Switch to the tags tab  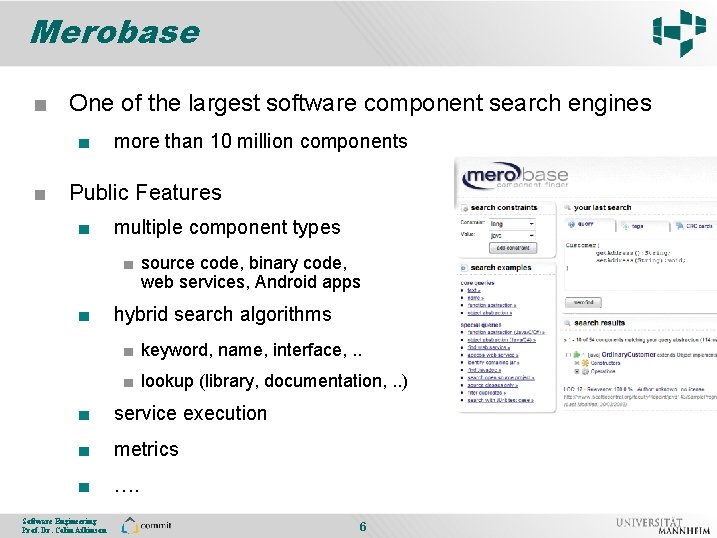[644, 226]
